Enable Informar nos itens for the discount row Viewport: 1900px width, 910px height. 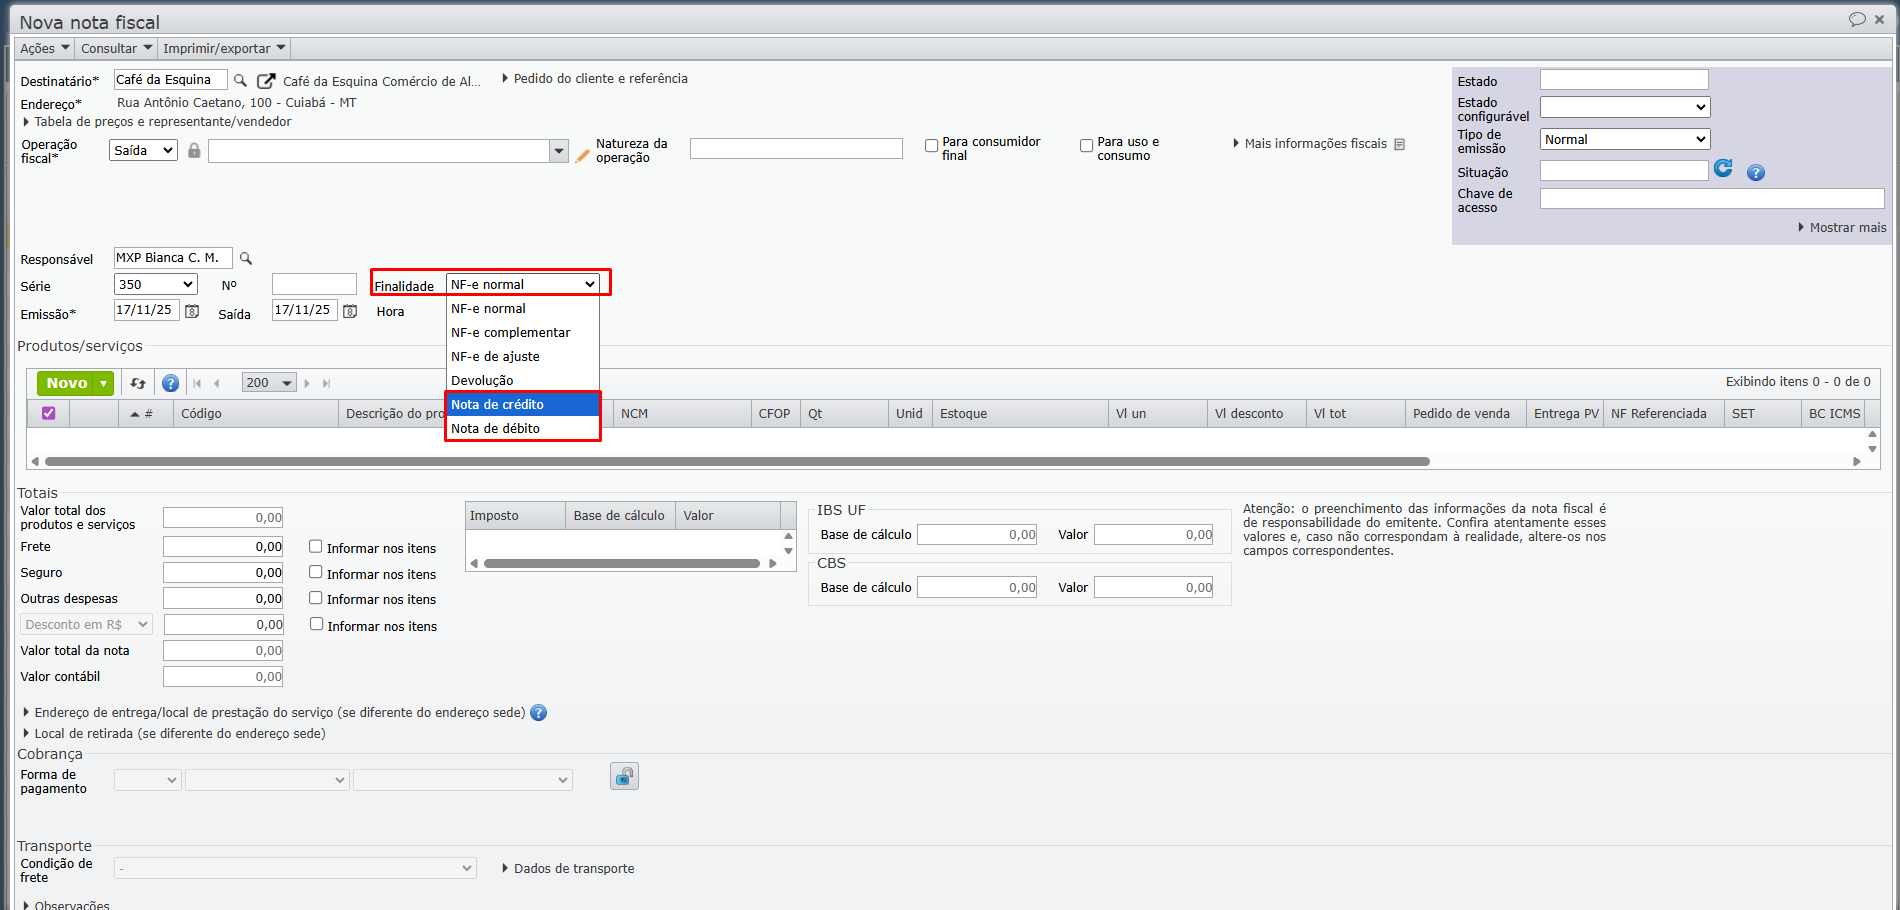[x=316, y=624]
